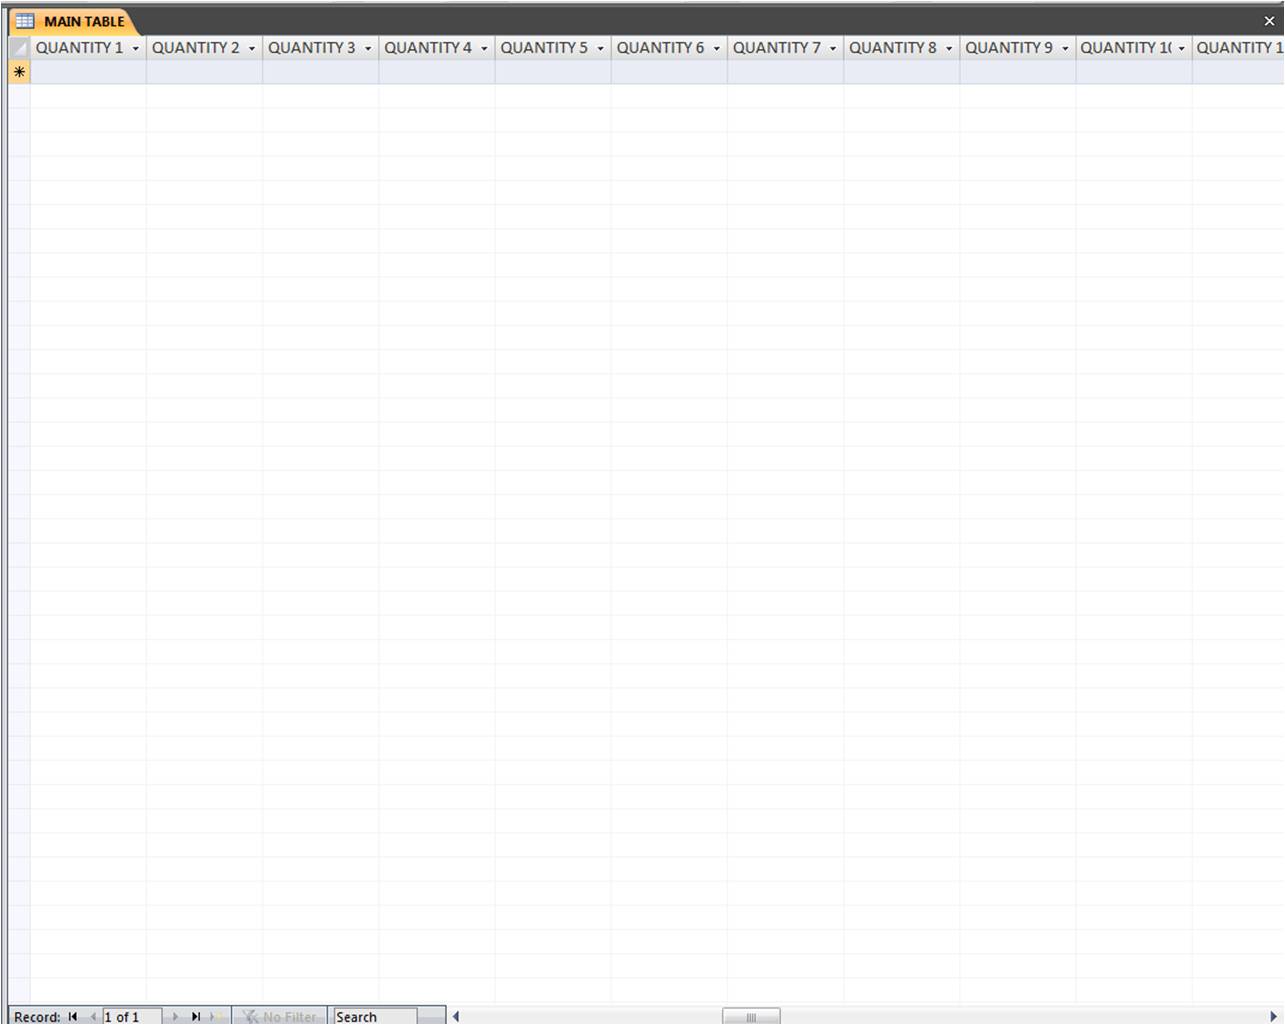The height and width of the screenshot is (1025, 1285).
Task: Click the horizontal scrollbar right arrow
Action: pos(1274,1016)
